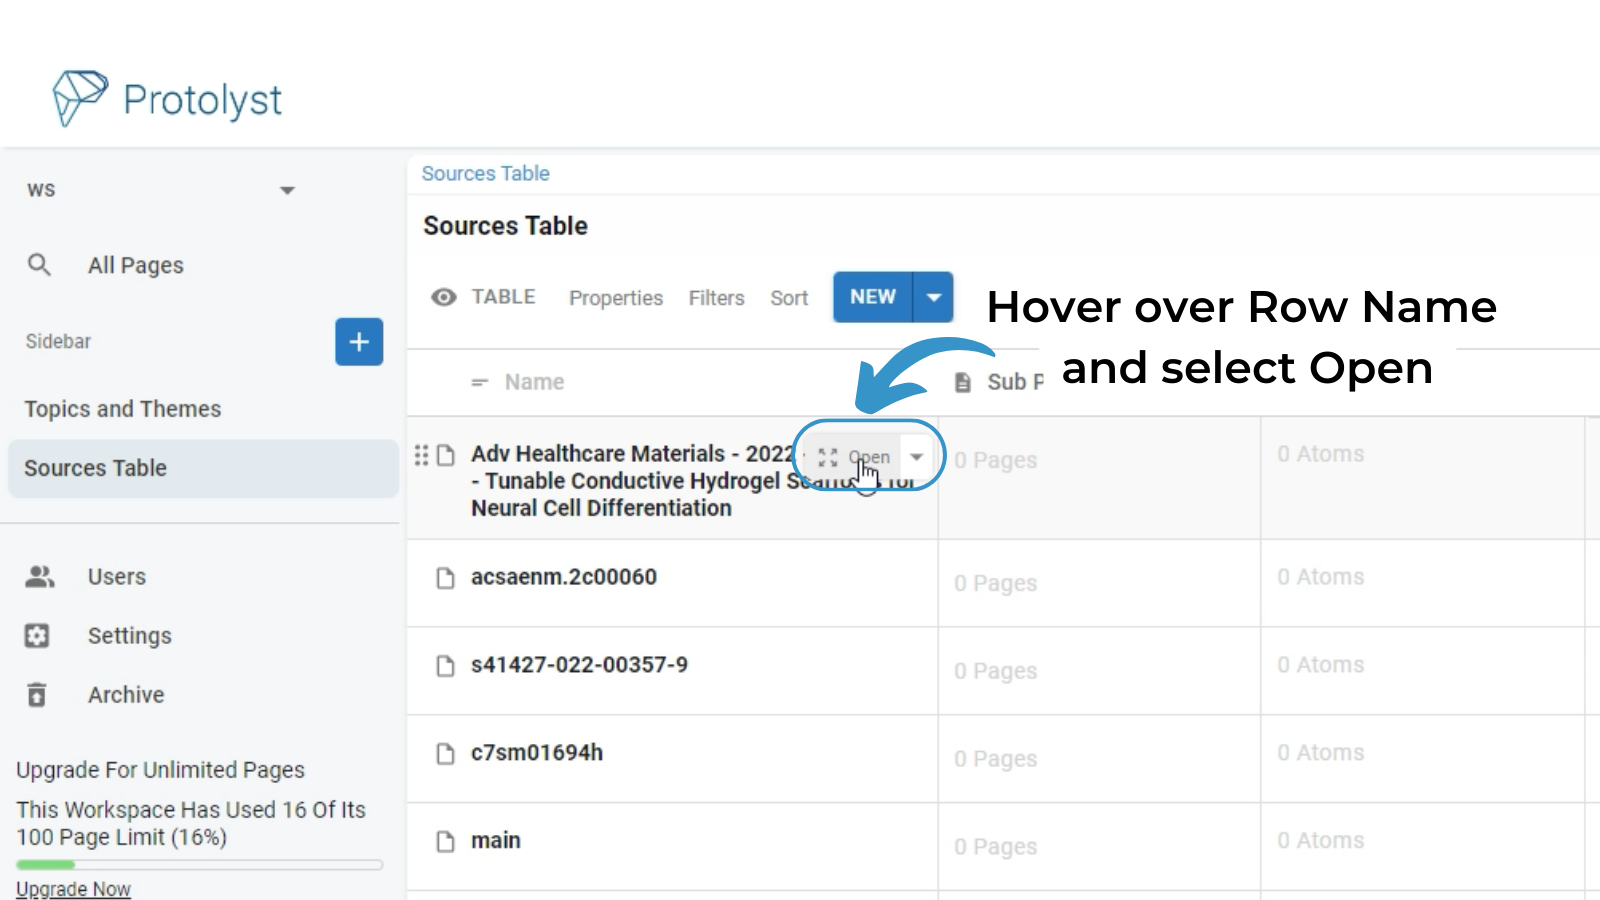Click the Archive trash icon
The width and height of the screenshot is (1600, 900).
tap(37, 695)
